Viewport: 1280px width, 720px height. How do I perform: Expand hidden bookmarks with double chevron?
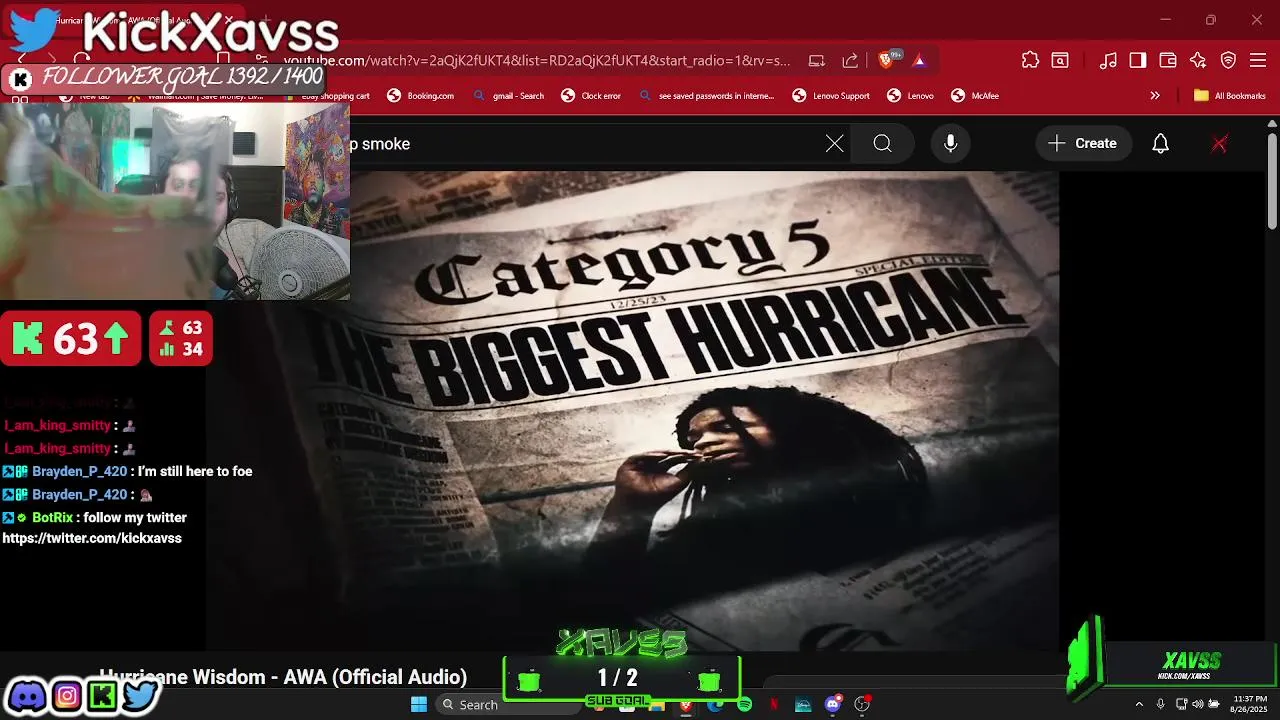1155,96
